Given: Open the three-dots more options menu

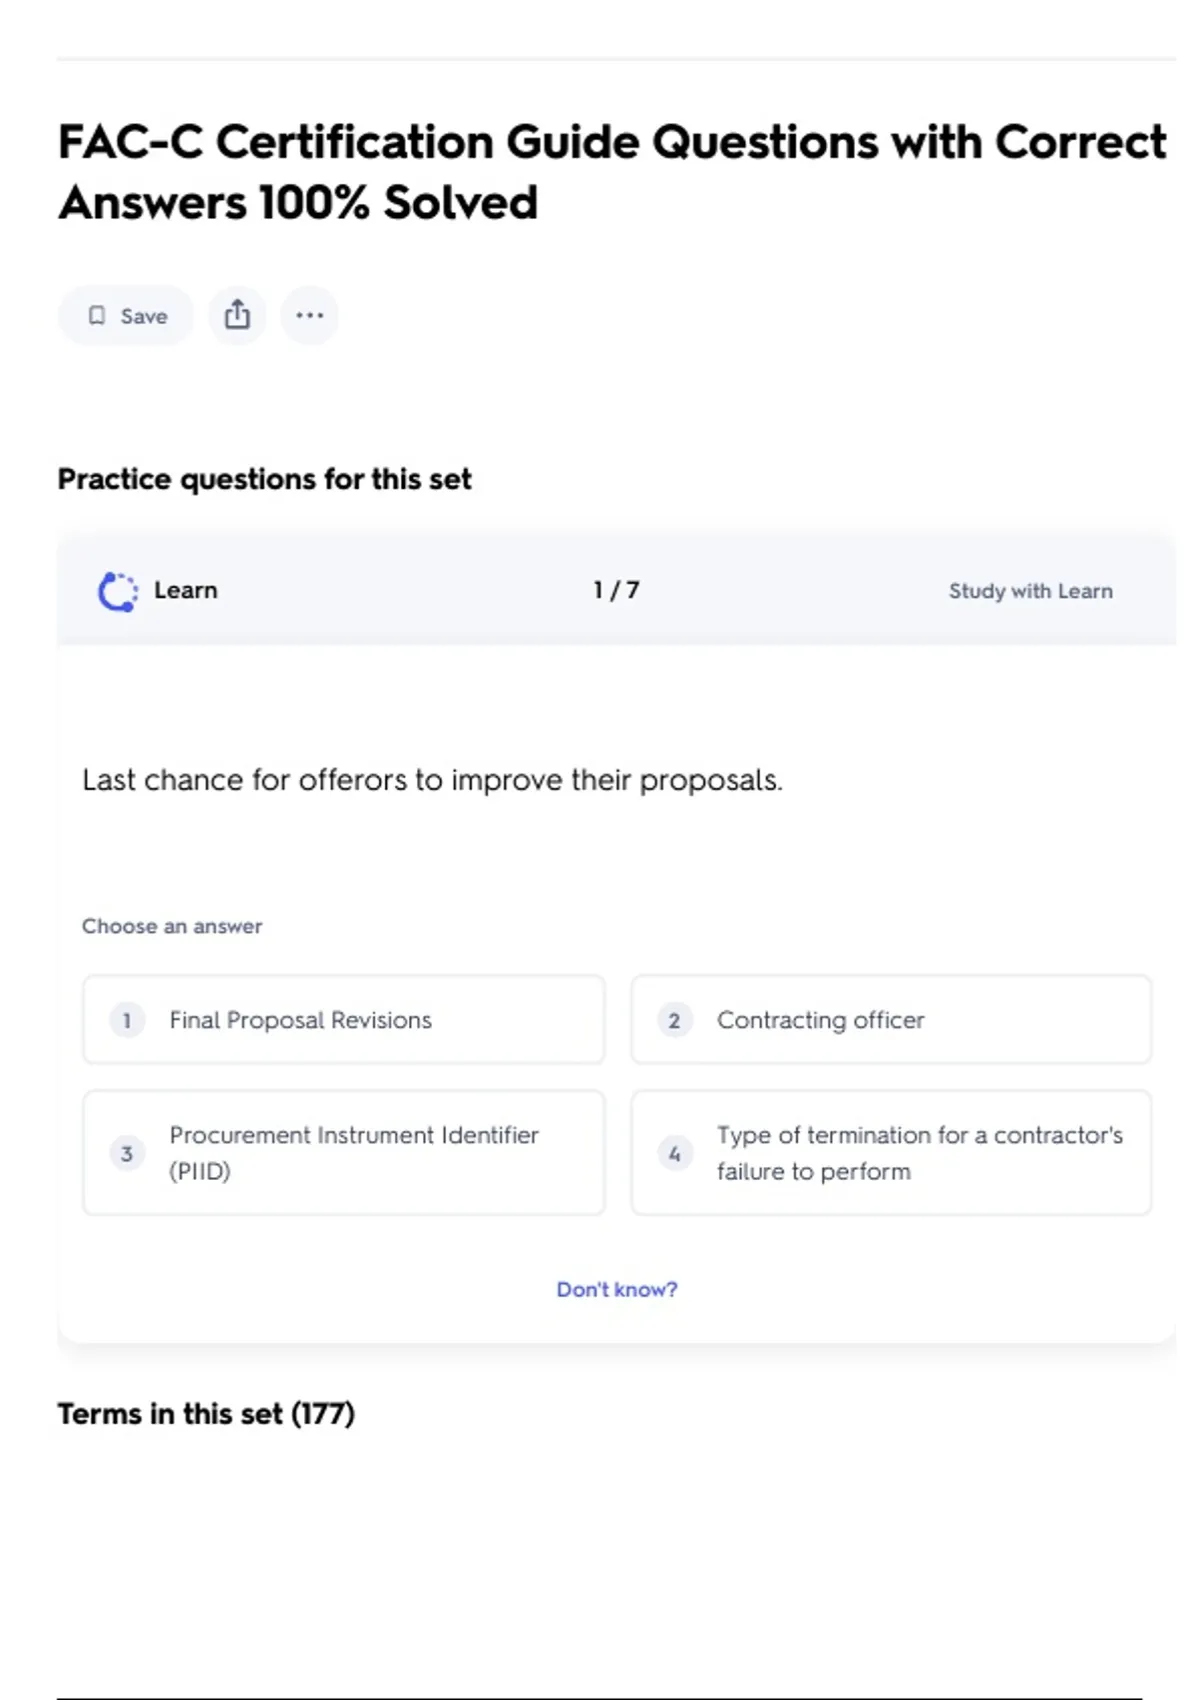Looking at the screenshot, I should point(309,315).
